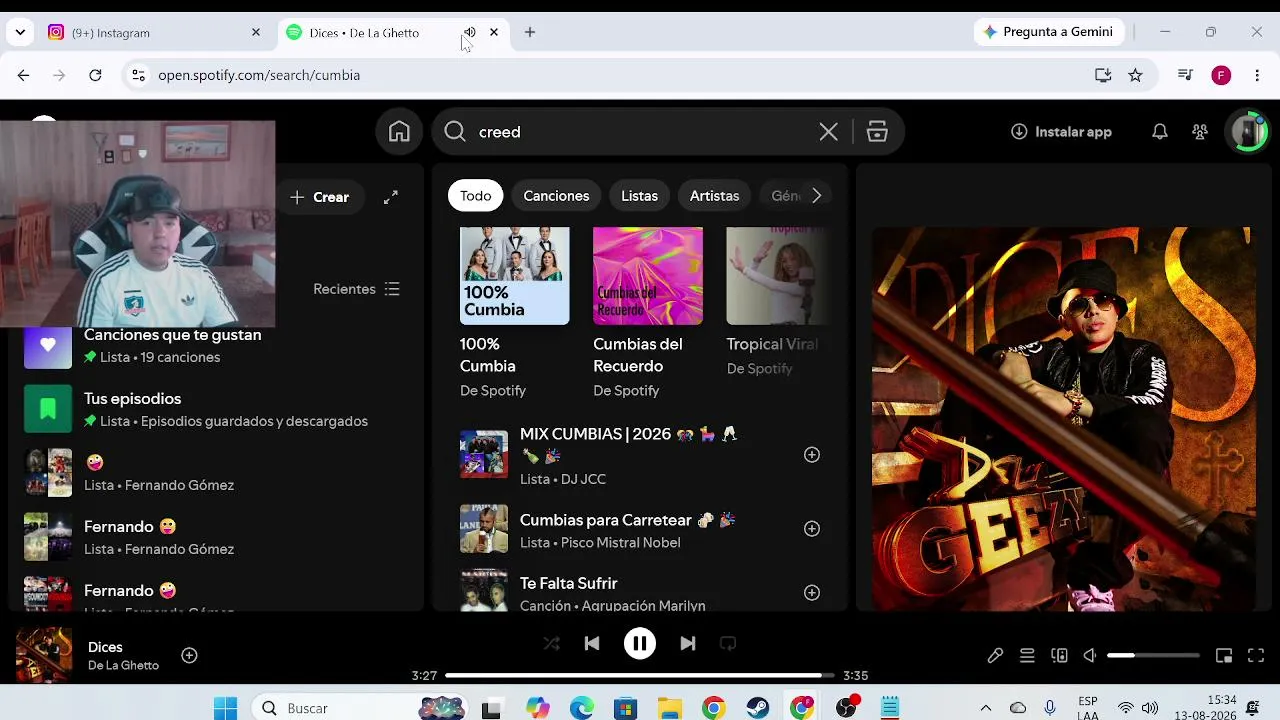Screen dimensions: 1280x720
Task: Open Chrome media controls icon
Action: tap(1185, 75)
